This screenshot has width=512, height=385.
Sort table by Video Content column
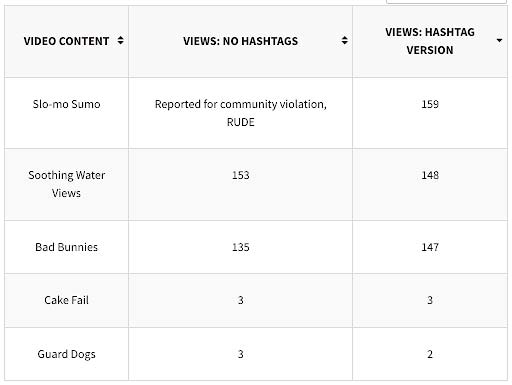120,41
